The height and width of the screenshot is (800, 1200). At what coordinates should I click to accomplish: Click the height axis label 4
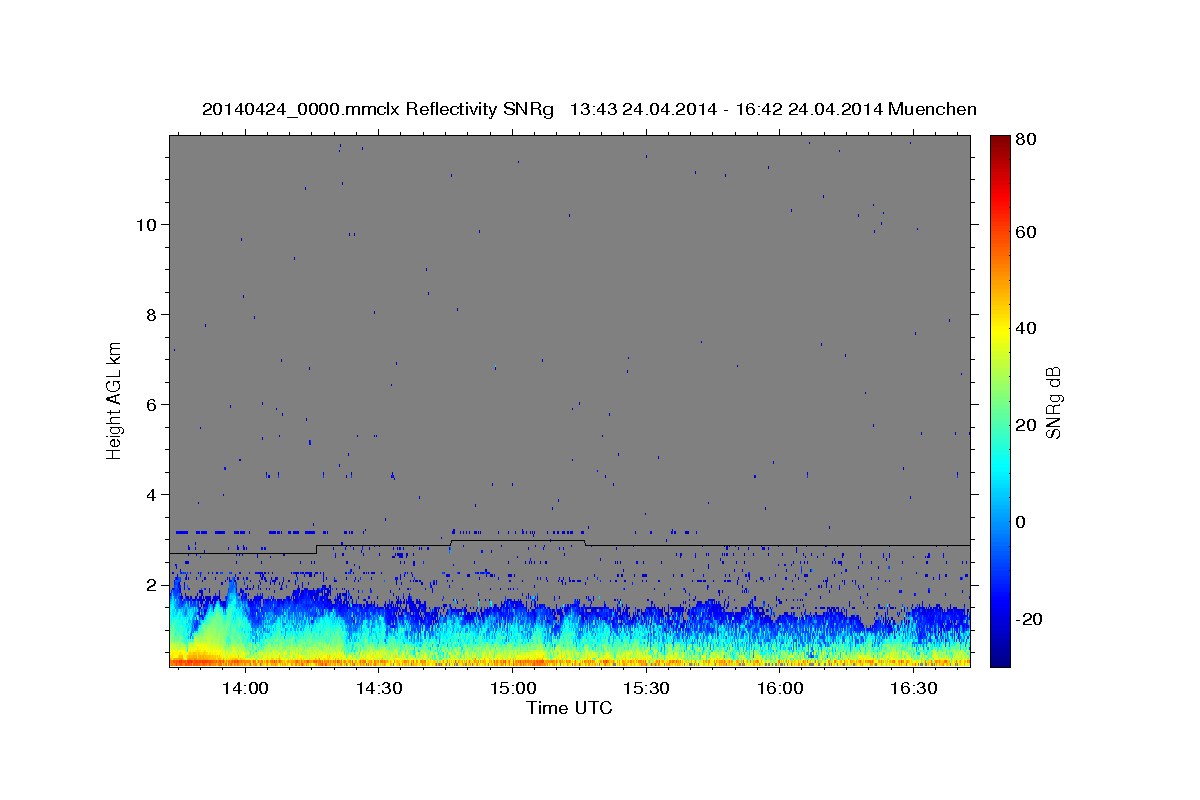(x=153, y=494)
